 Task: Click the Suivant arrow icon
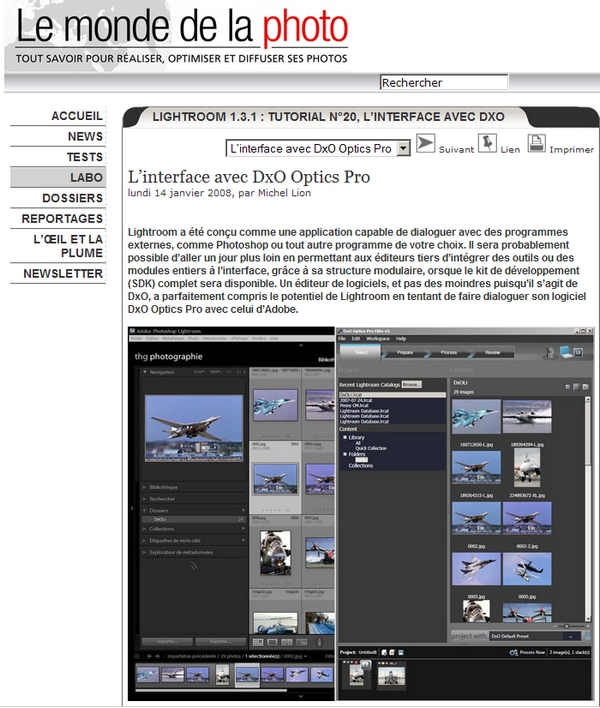425,143
